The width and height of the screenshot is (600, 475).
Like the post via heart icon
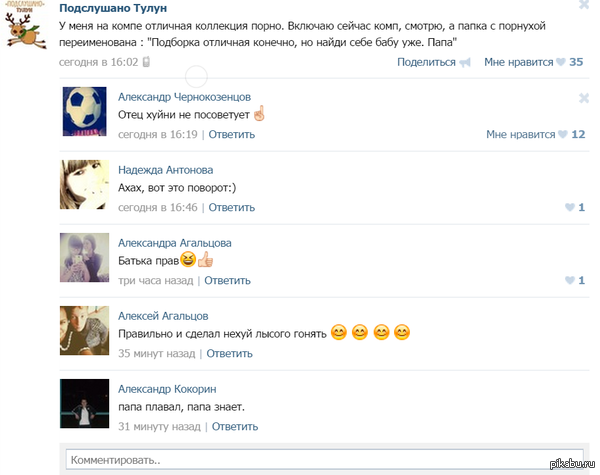point(561,62)
